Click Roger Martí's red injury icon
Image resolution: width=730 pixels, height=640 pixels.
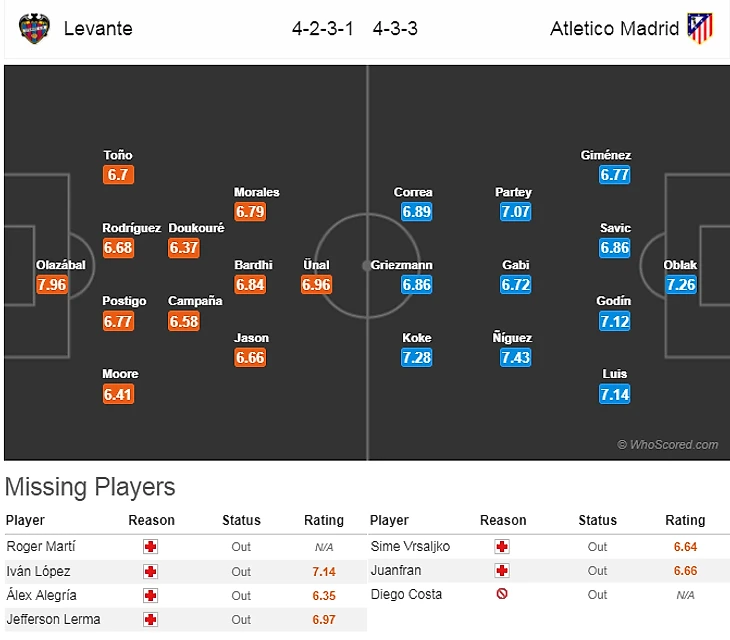coord(151,547)
